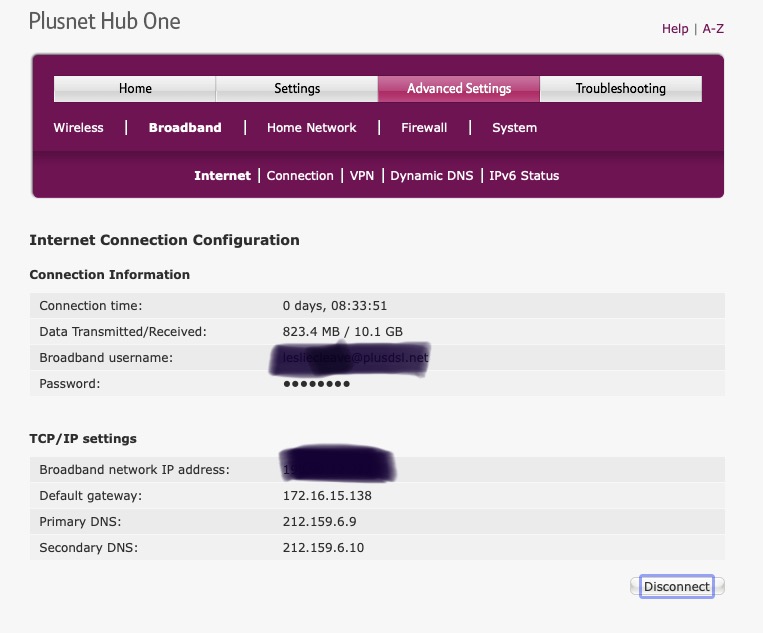Click the Connection Information heading
The width and height of the screenshot is (763, 633).
(109, 274)
